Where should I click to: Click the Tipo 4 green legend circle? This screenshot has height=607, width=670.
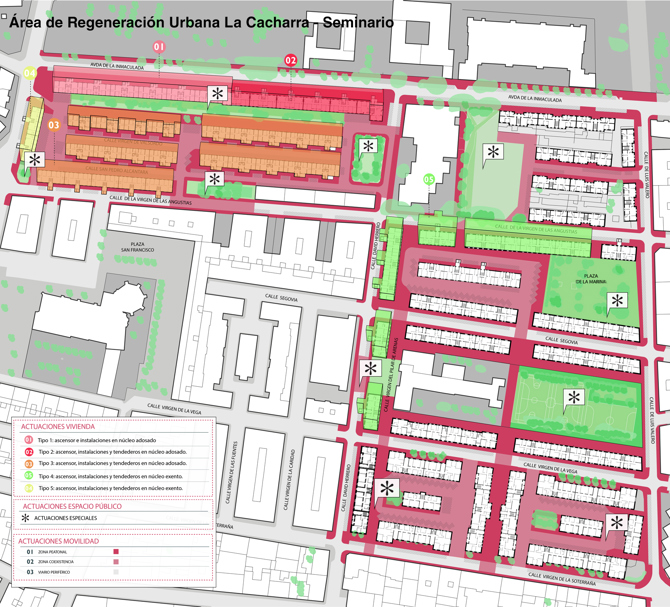point(27,475)
